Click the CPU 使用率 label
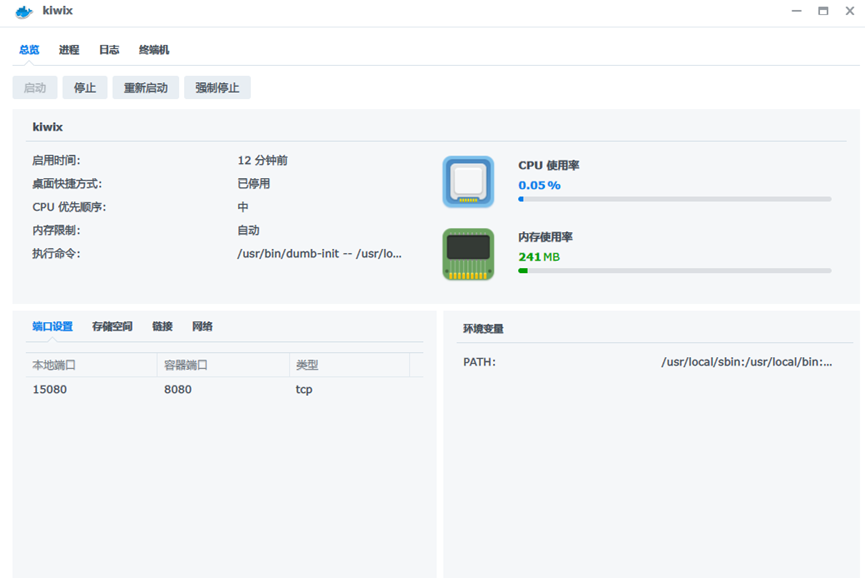Screen dimensions: 865x578 (549, 165)
